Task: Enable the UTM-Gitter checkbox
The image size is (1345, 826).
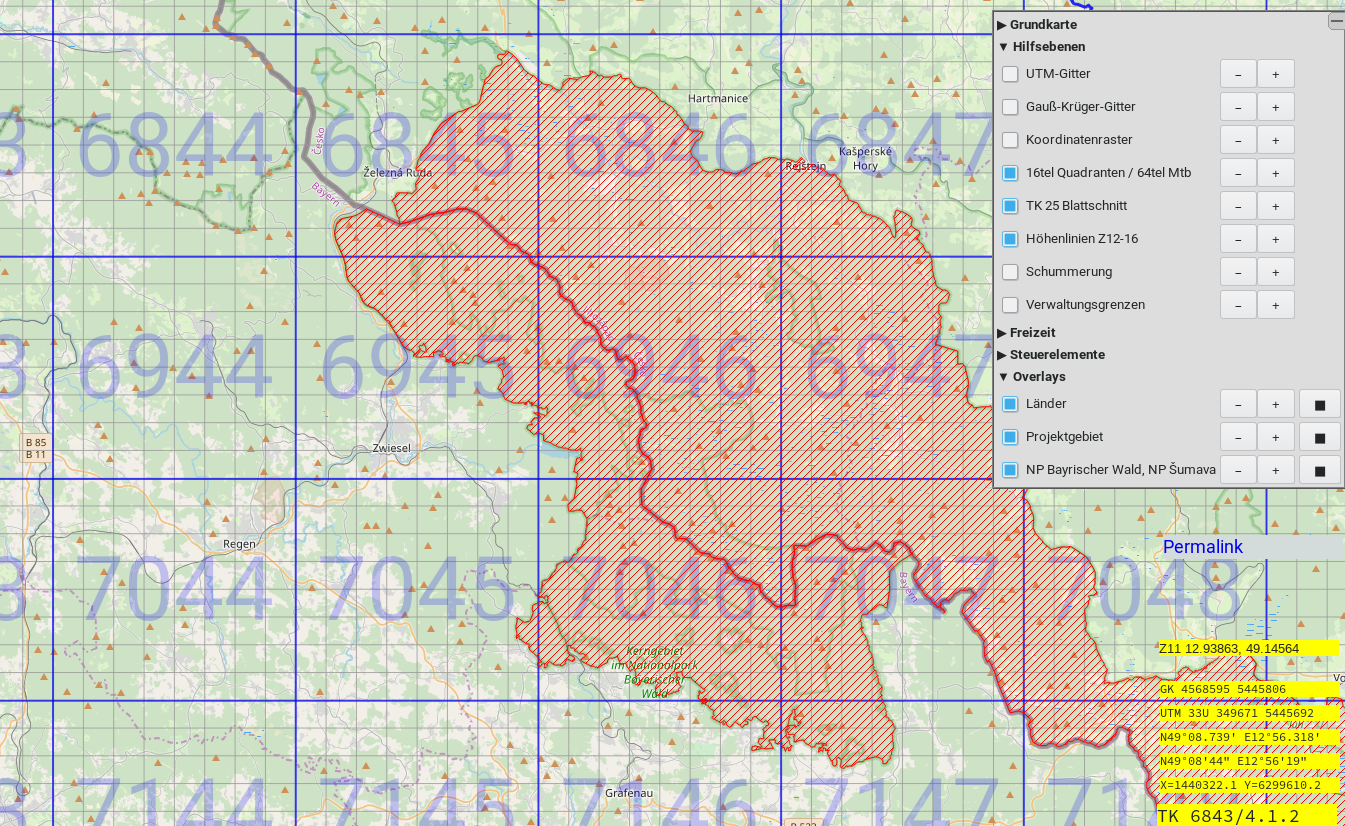Action: point(1010,74)
